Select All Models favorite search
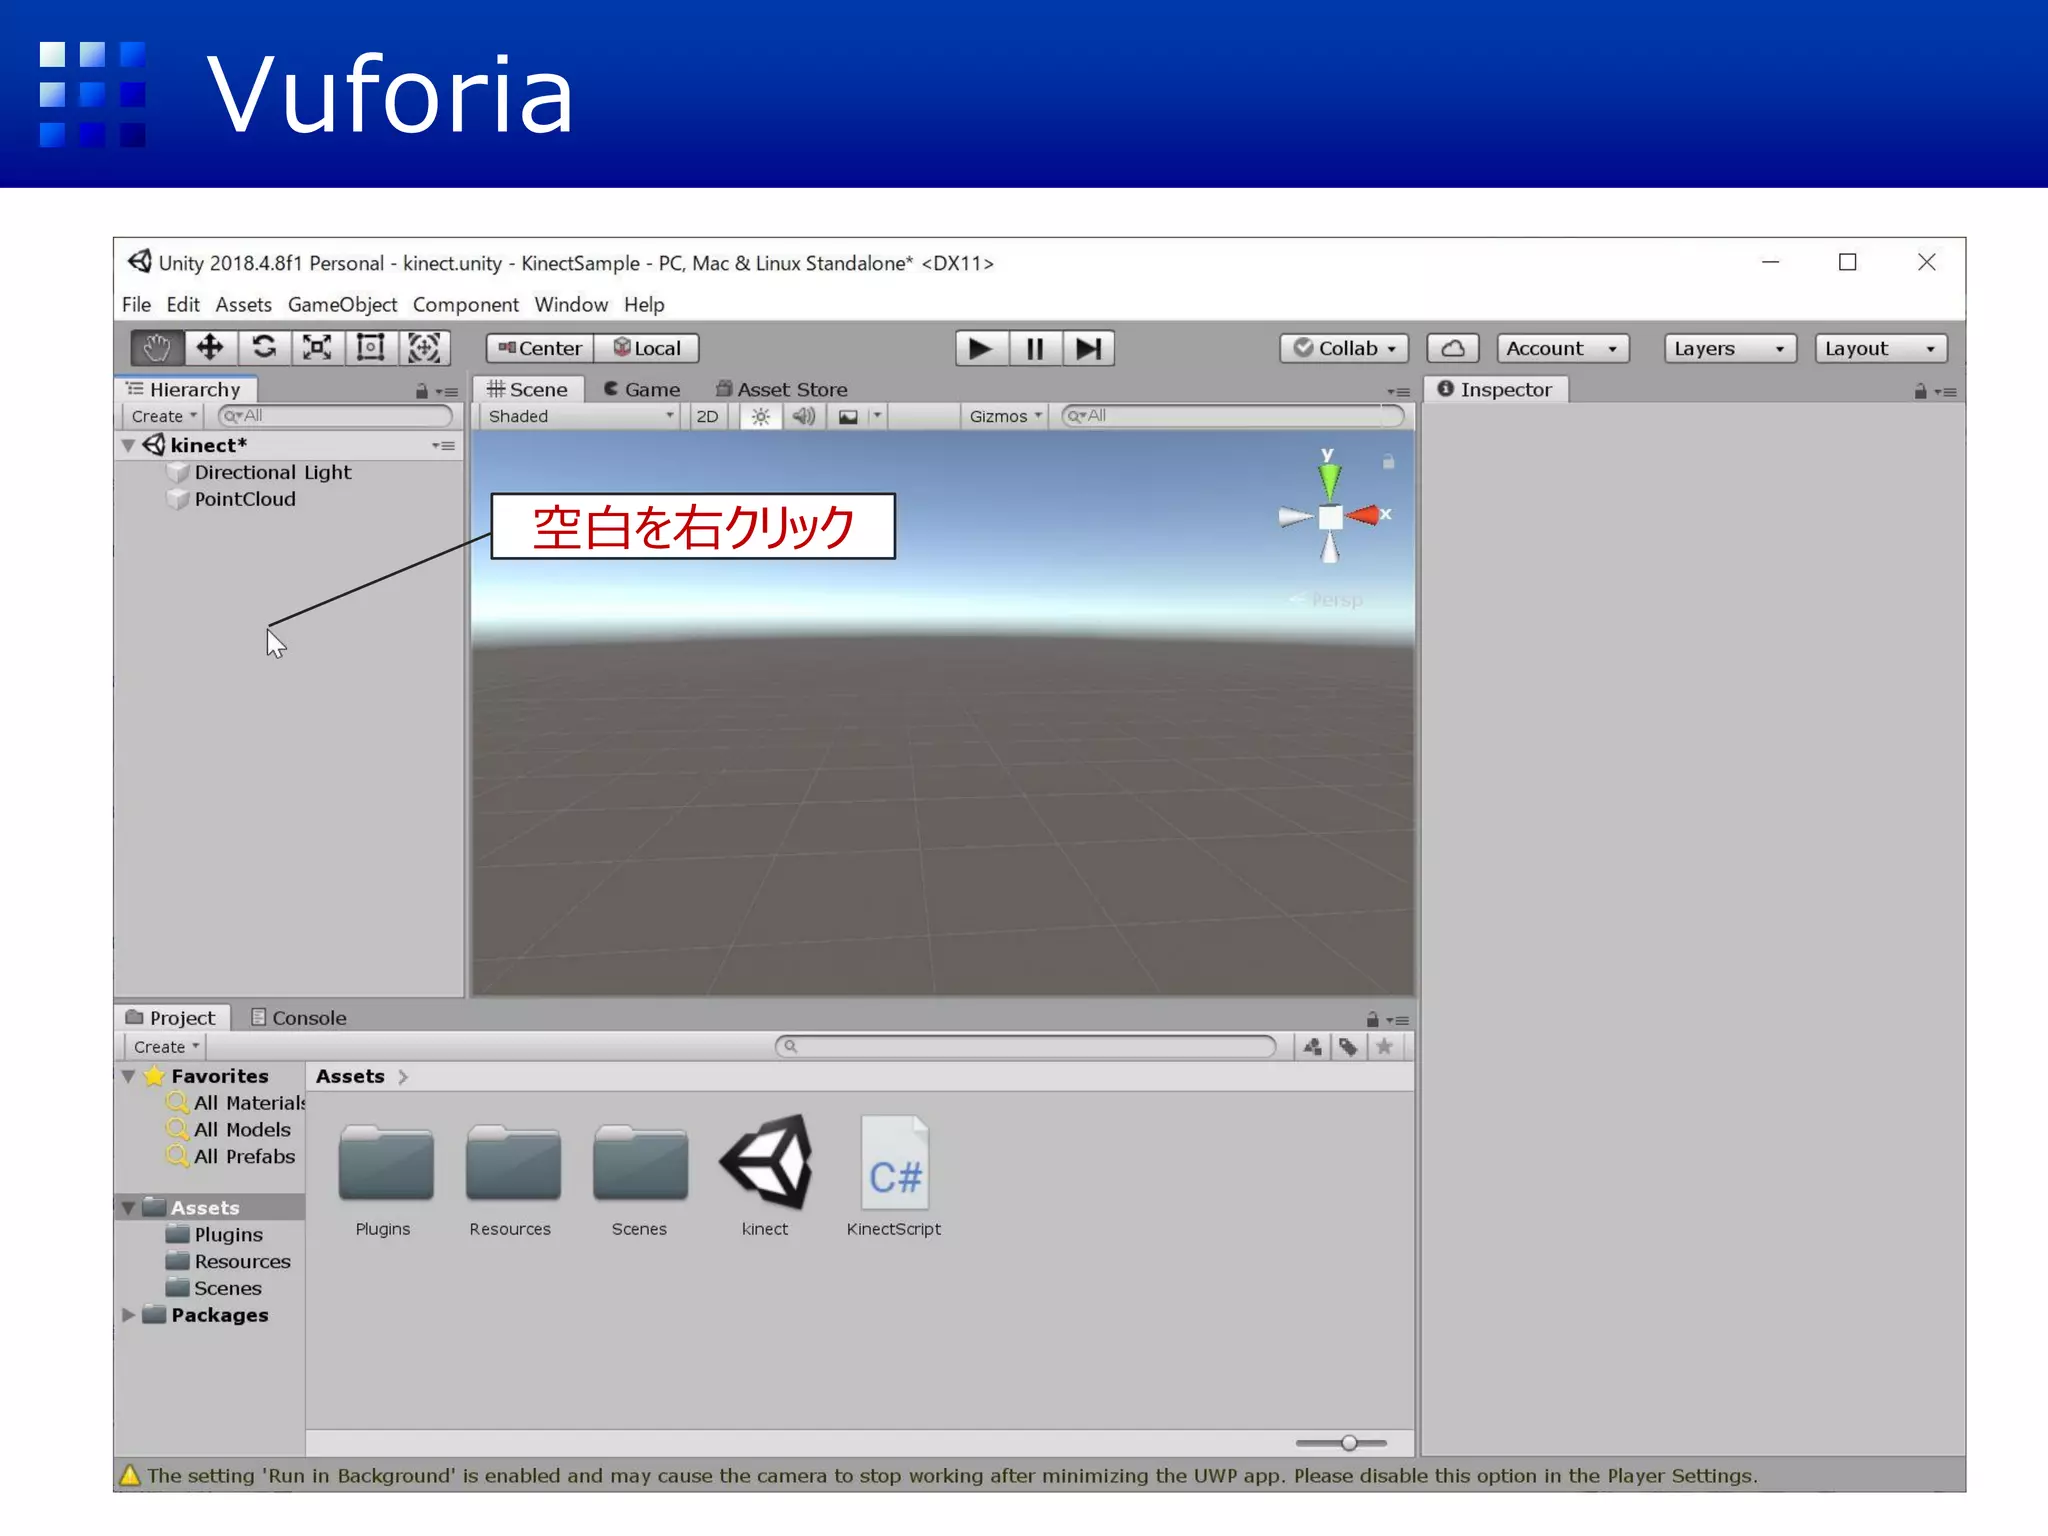Viewport: 2048px width, 1536px height. tap(242, 1130)
